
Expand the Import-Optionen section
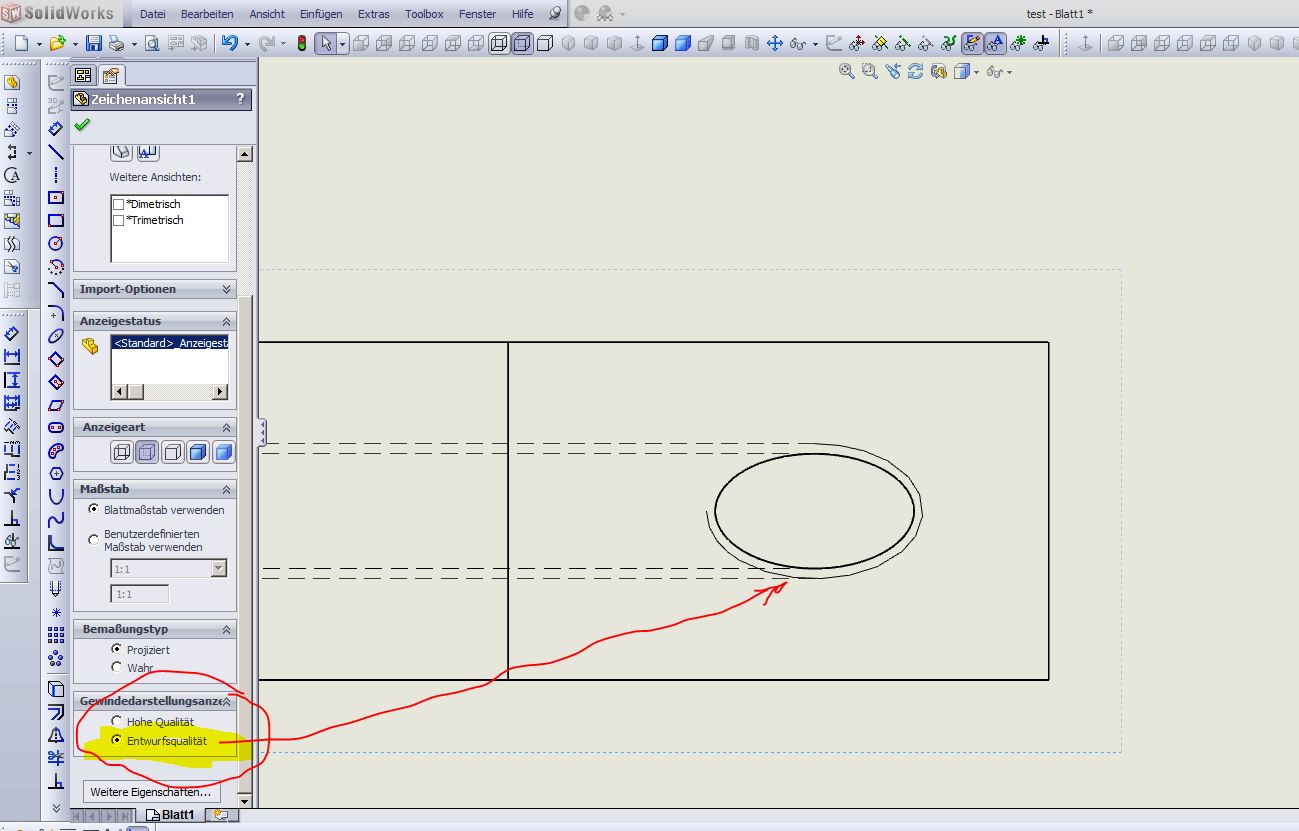226,289
